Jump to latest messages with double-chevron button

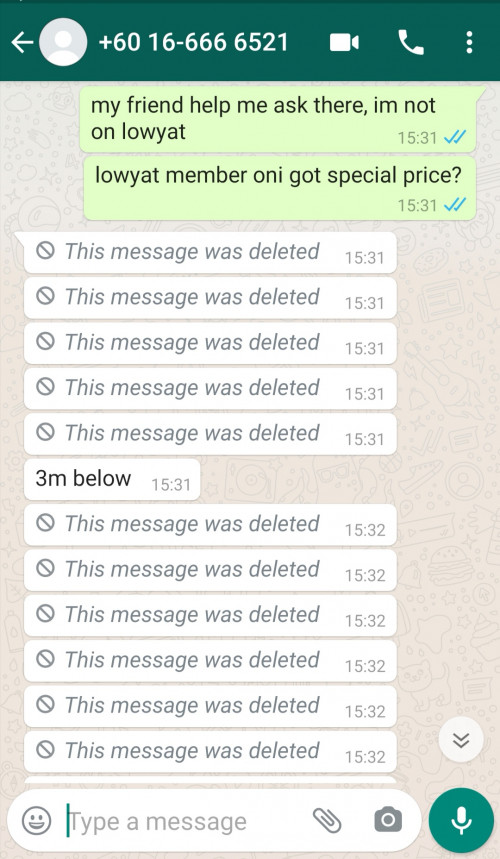[461, 740]
